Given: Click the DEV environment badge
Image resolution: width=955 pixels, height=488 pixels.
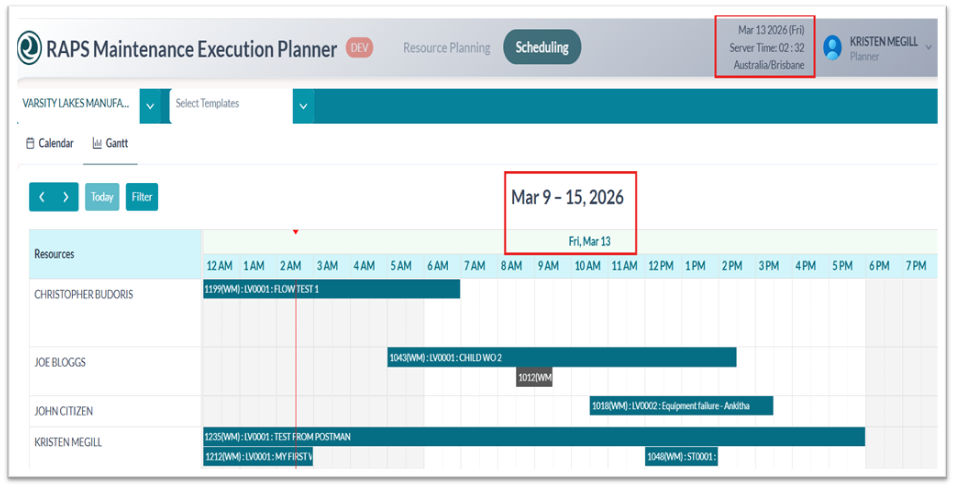Looking at the screenshot, I should pos(359,48).
